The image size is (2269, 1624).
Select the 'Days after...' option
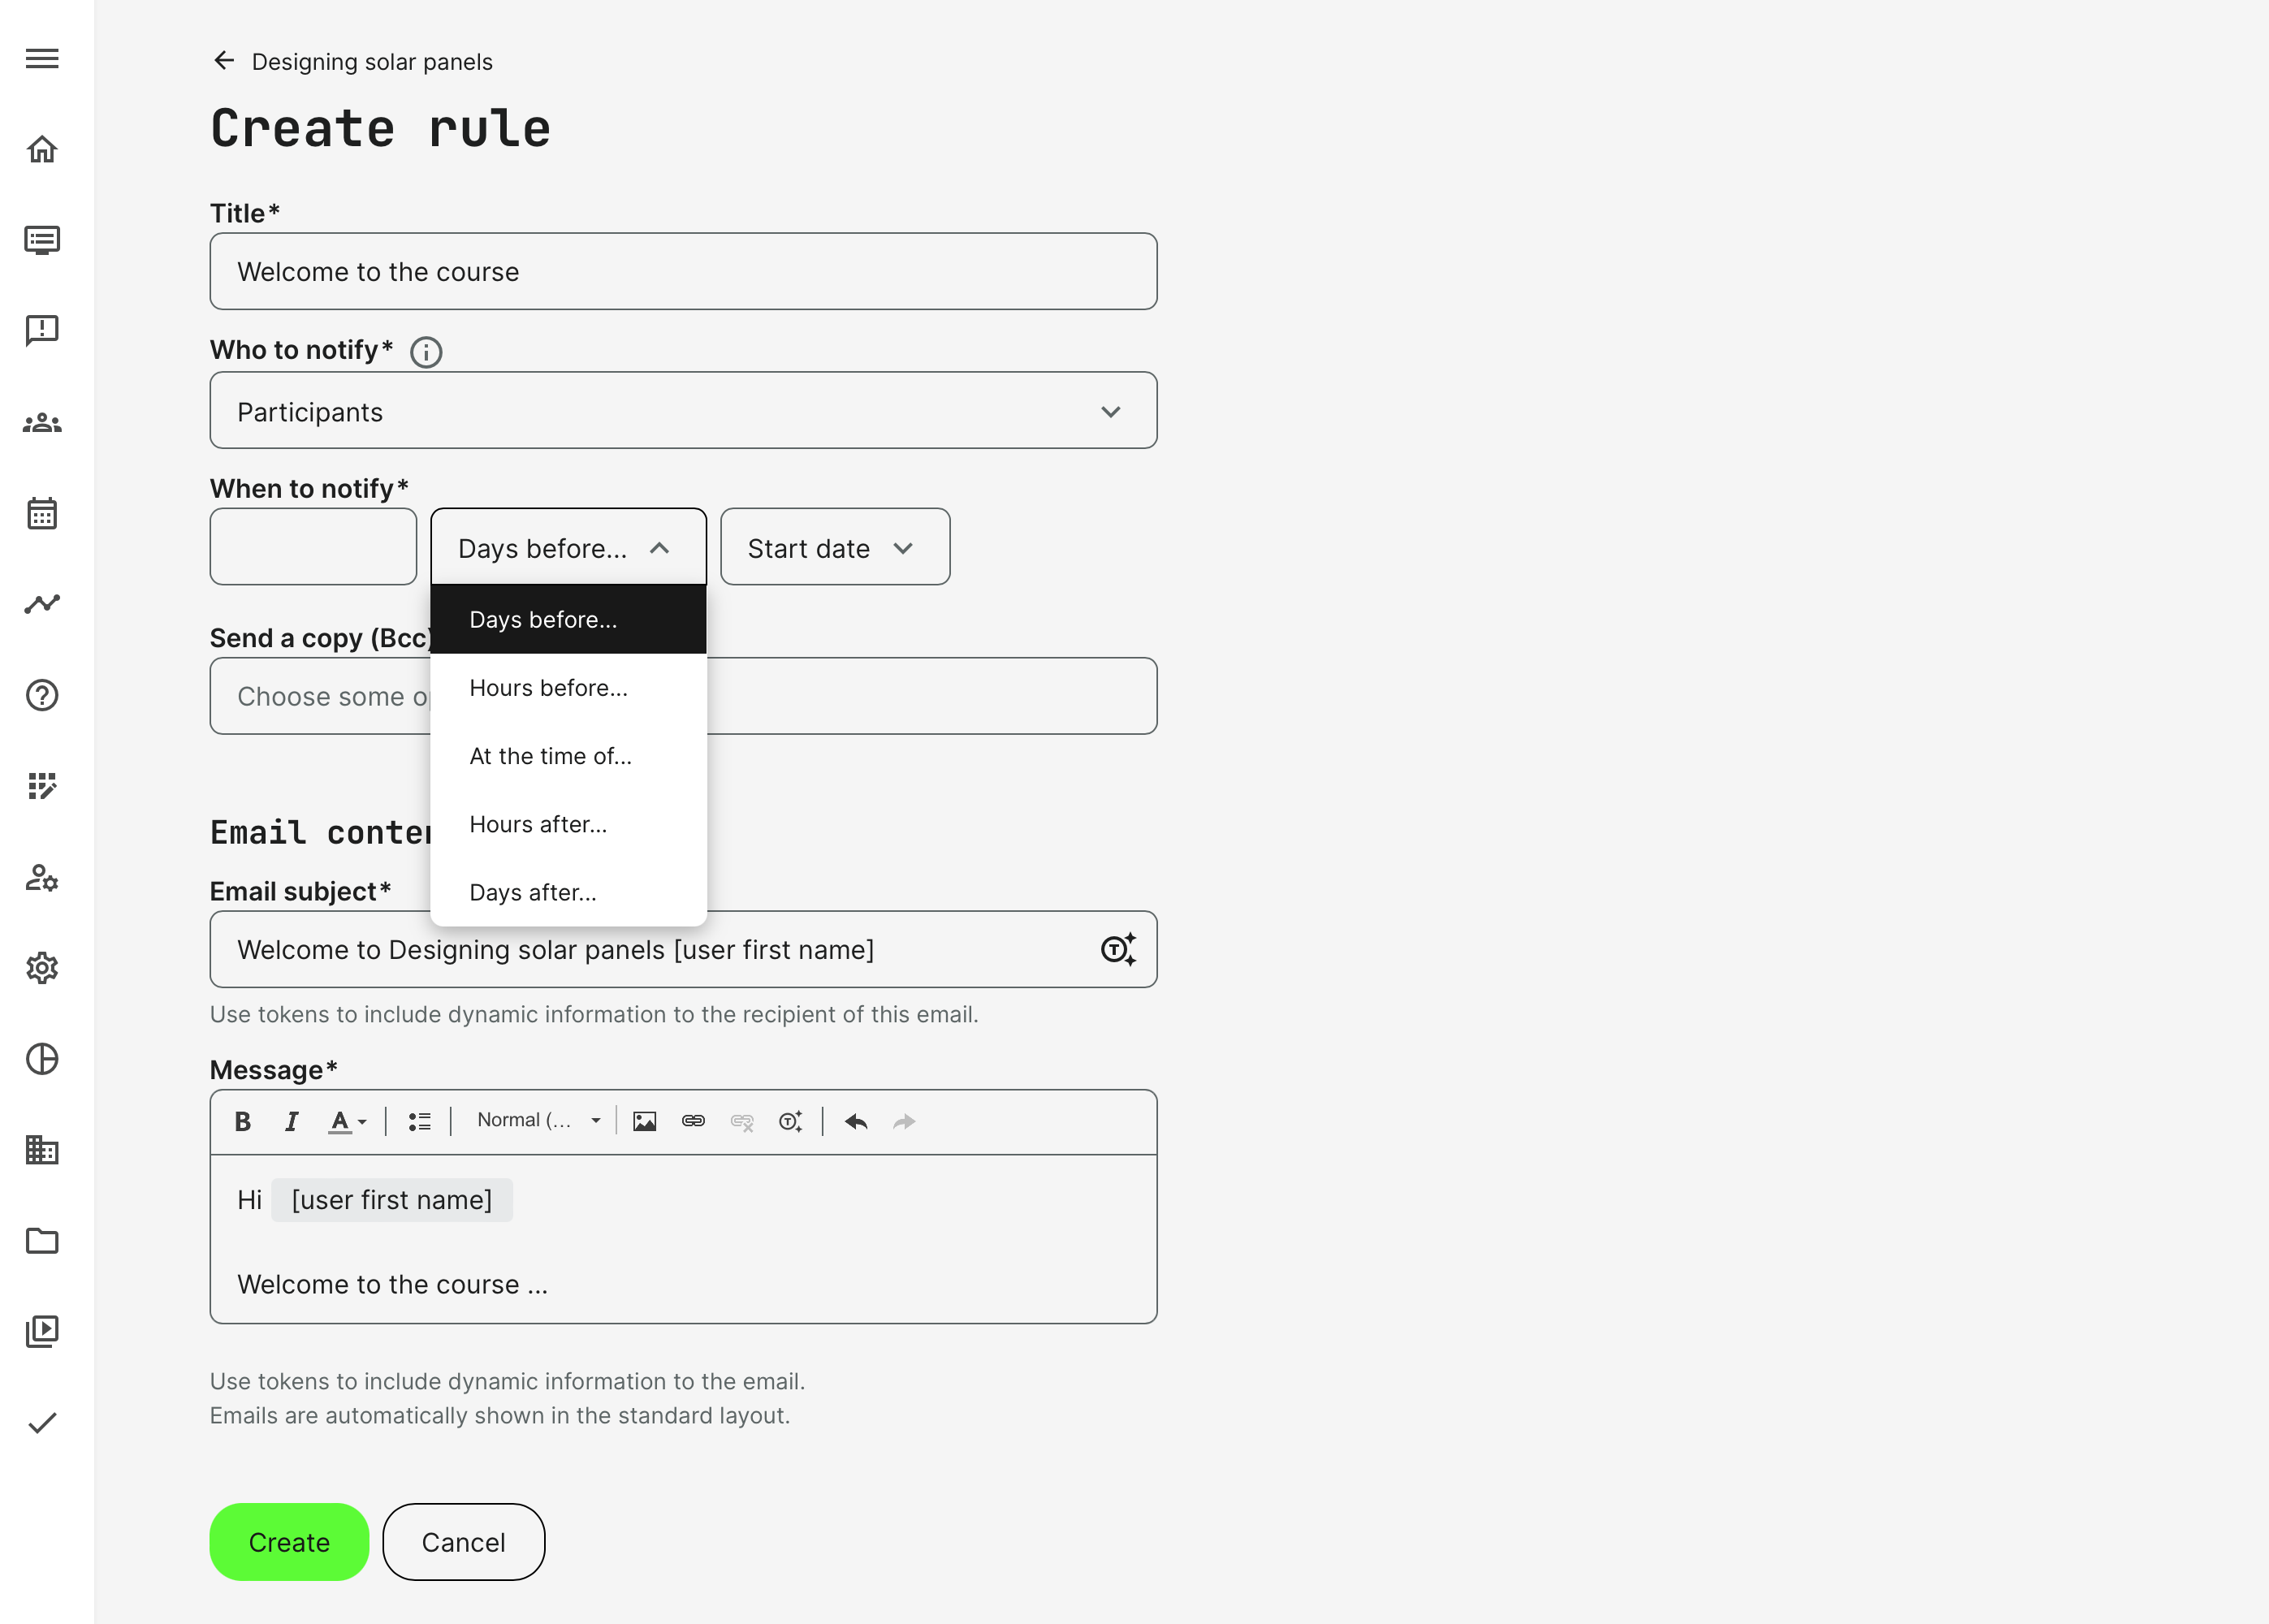532,892
